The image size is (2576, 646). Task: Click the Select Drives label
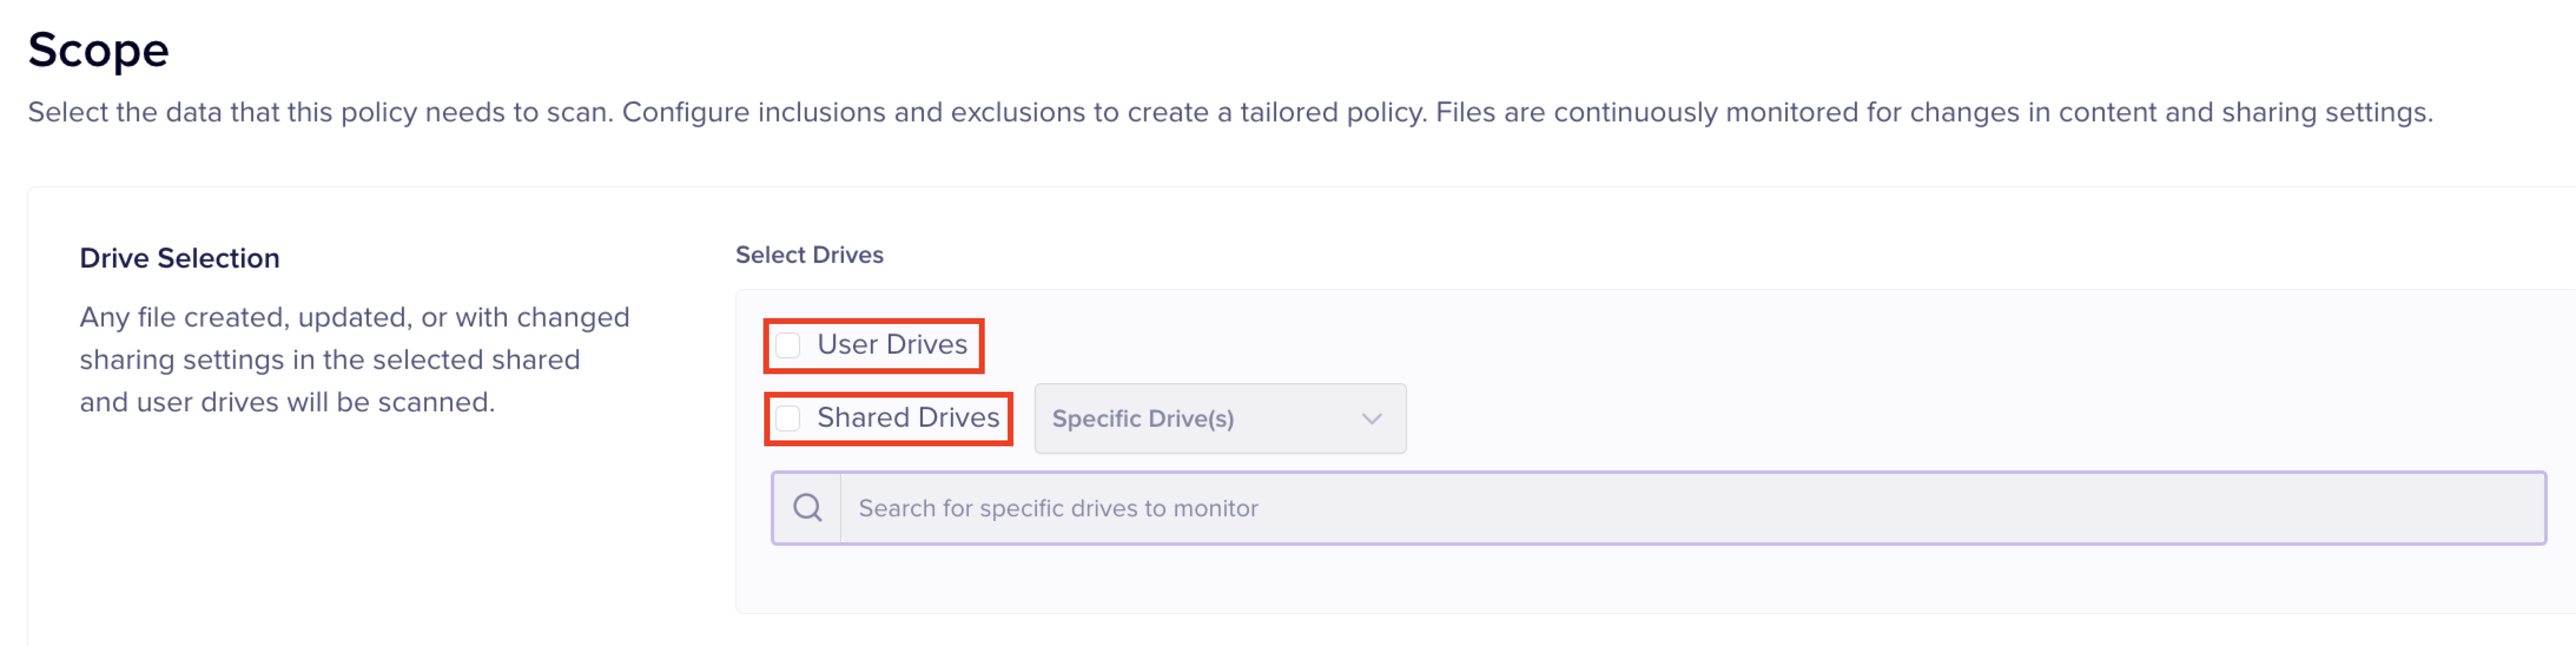809,255
